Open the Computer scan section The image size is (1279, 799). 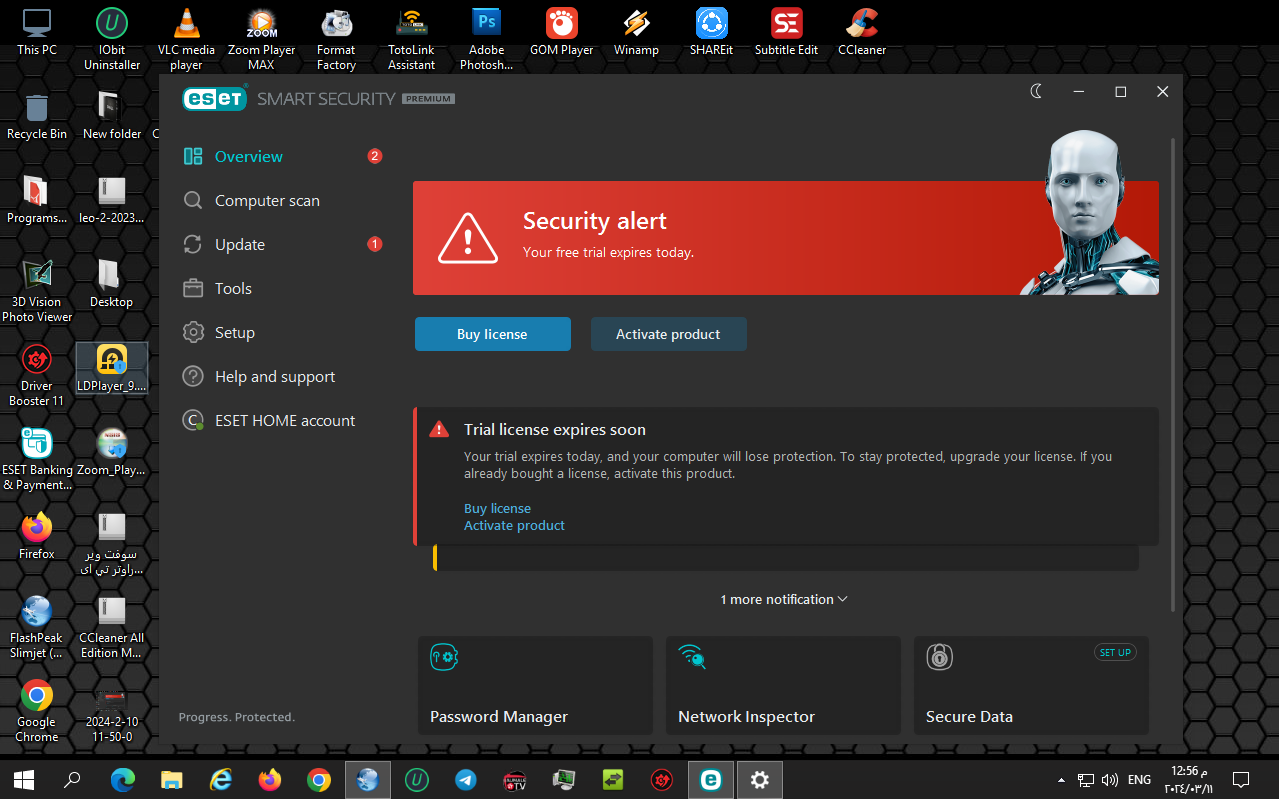(251, 200)
